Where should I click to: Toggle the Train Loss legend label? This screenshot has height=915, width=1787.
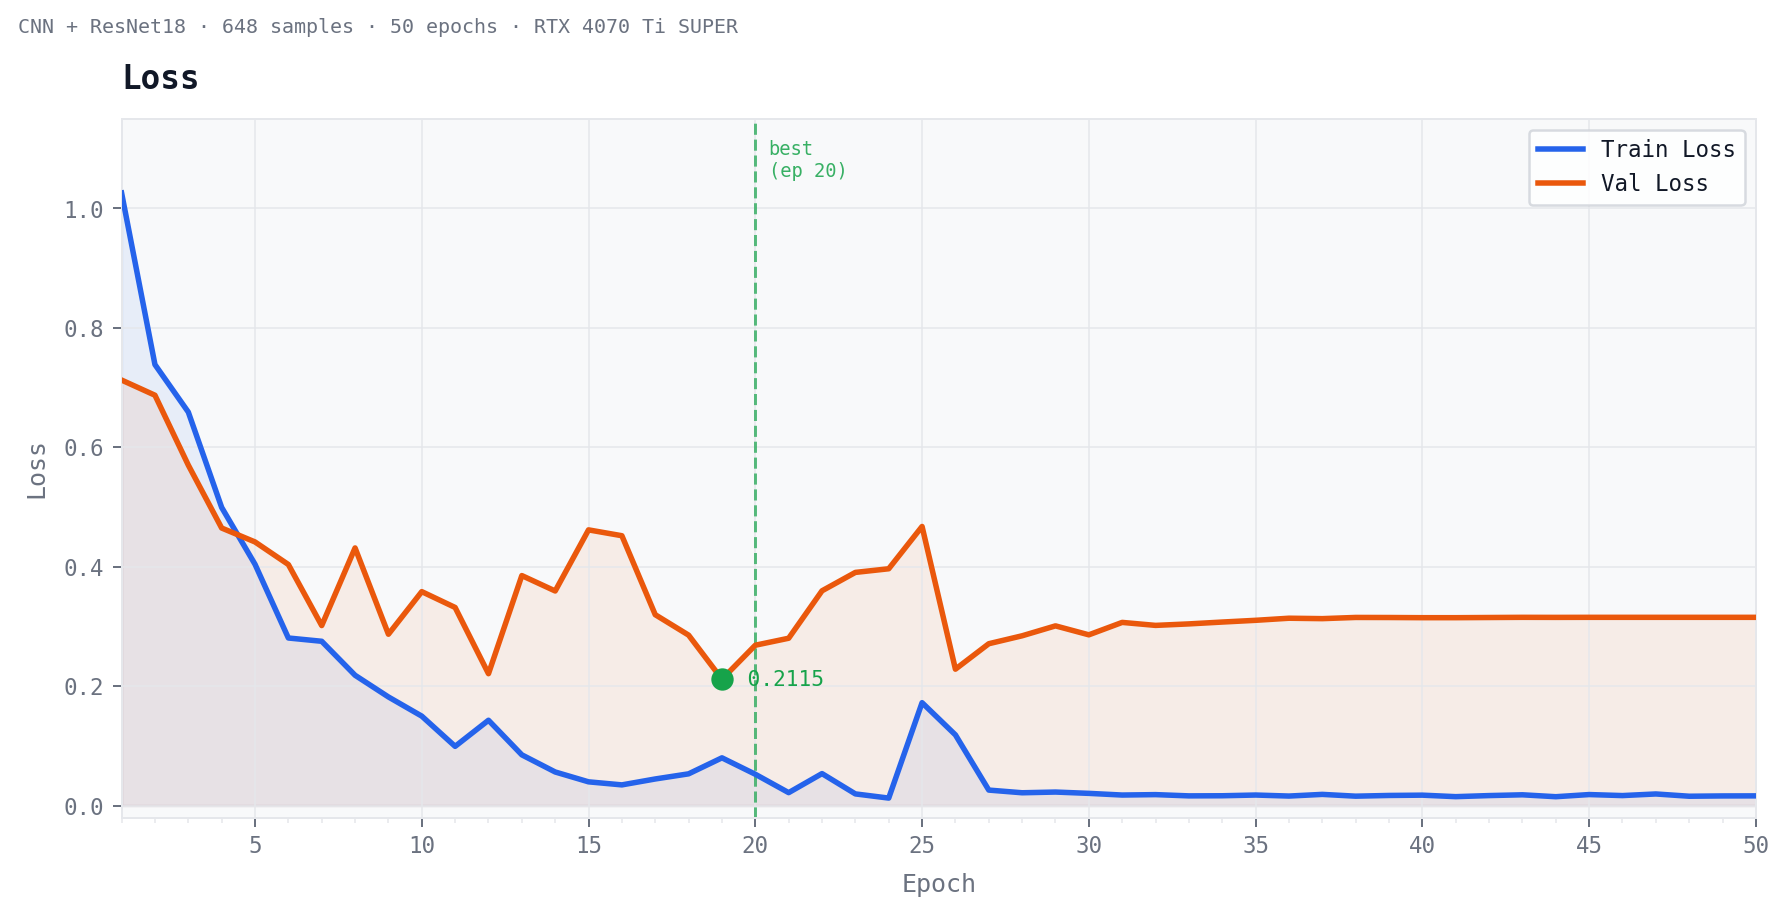[x=1667, y=149]
